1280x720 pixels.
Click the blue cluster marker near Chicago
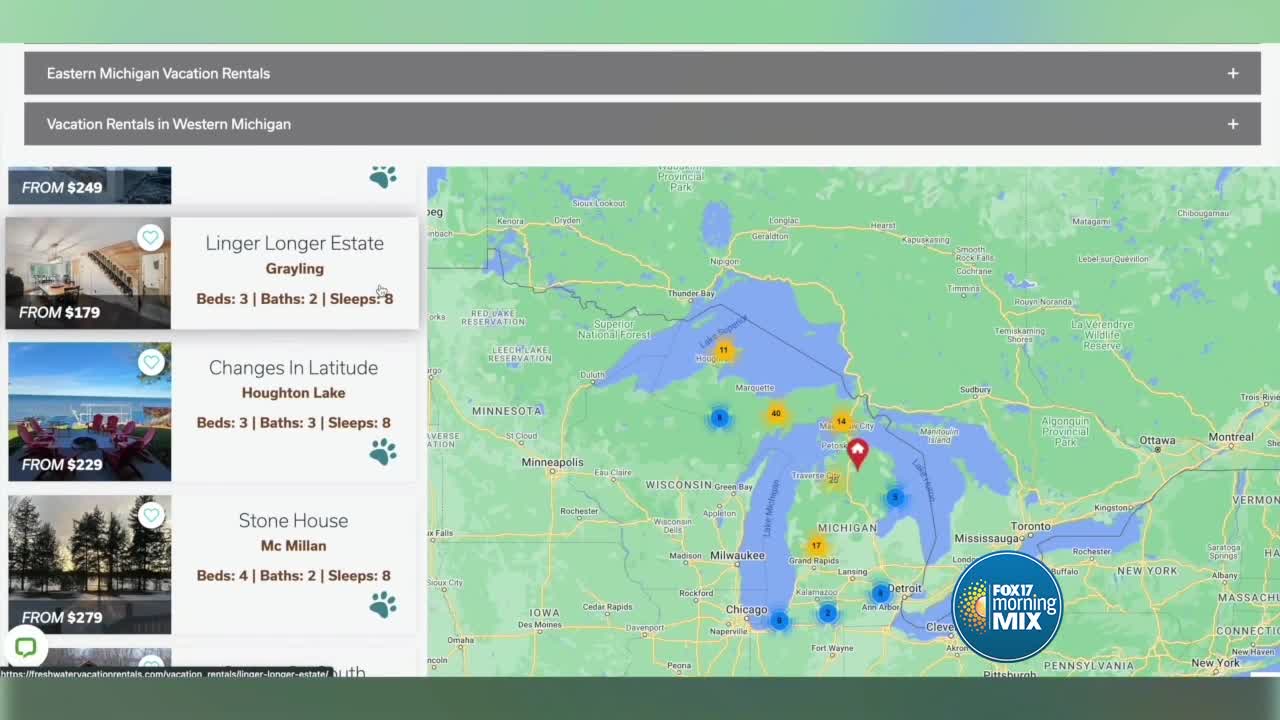tap(779, 620)
